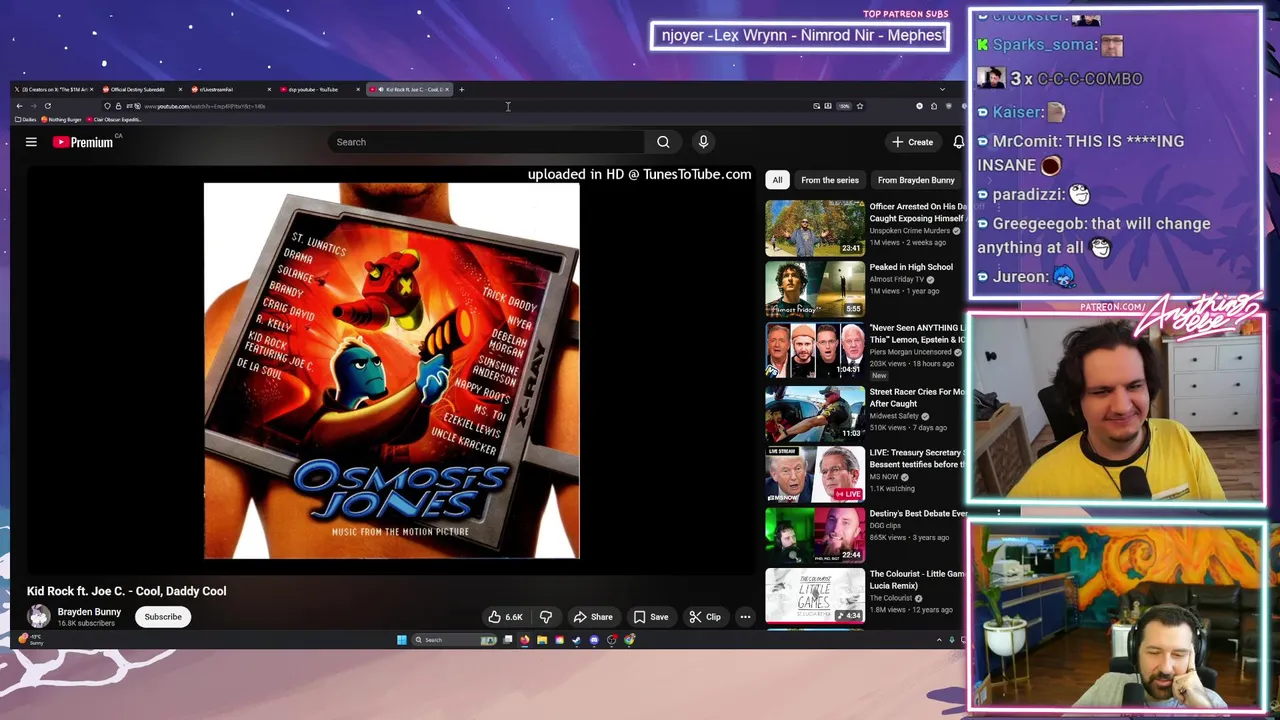
Task: Show hidden system tray icons
Action: (x=939, y=640)
